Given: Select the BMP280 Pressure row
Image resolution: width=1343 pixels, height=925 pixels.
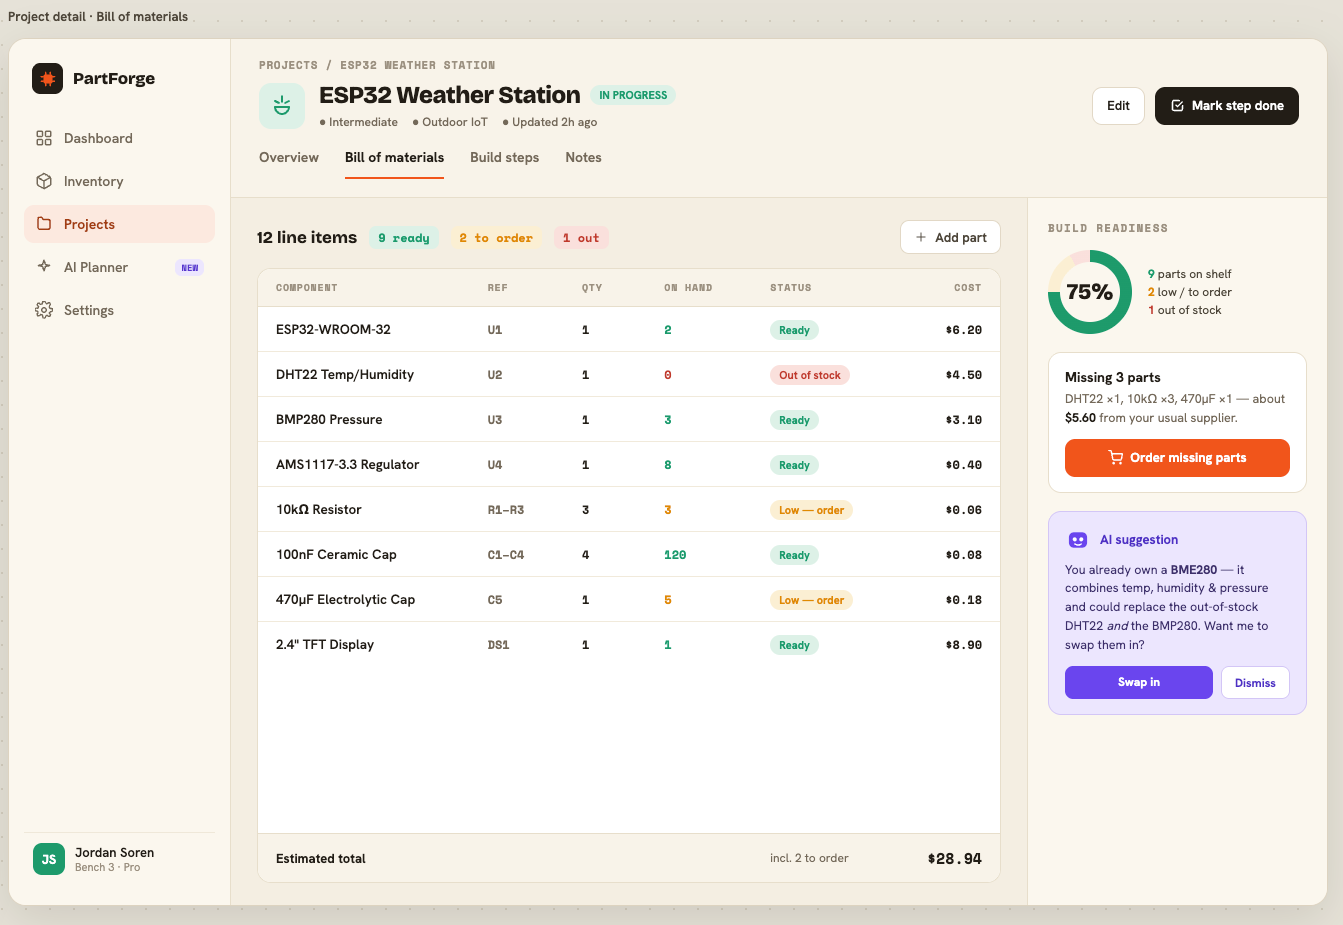Looking at the screenshot, I should tap(629, 419).
